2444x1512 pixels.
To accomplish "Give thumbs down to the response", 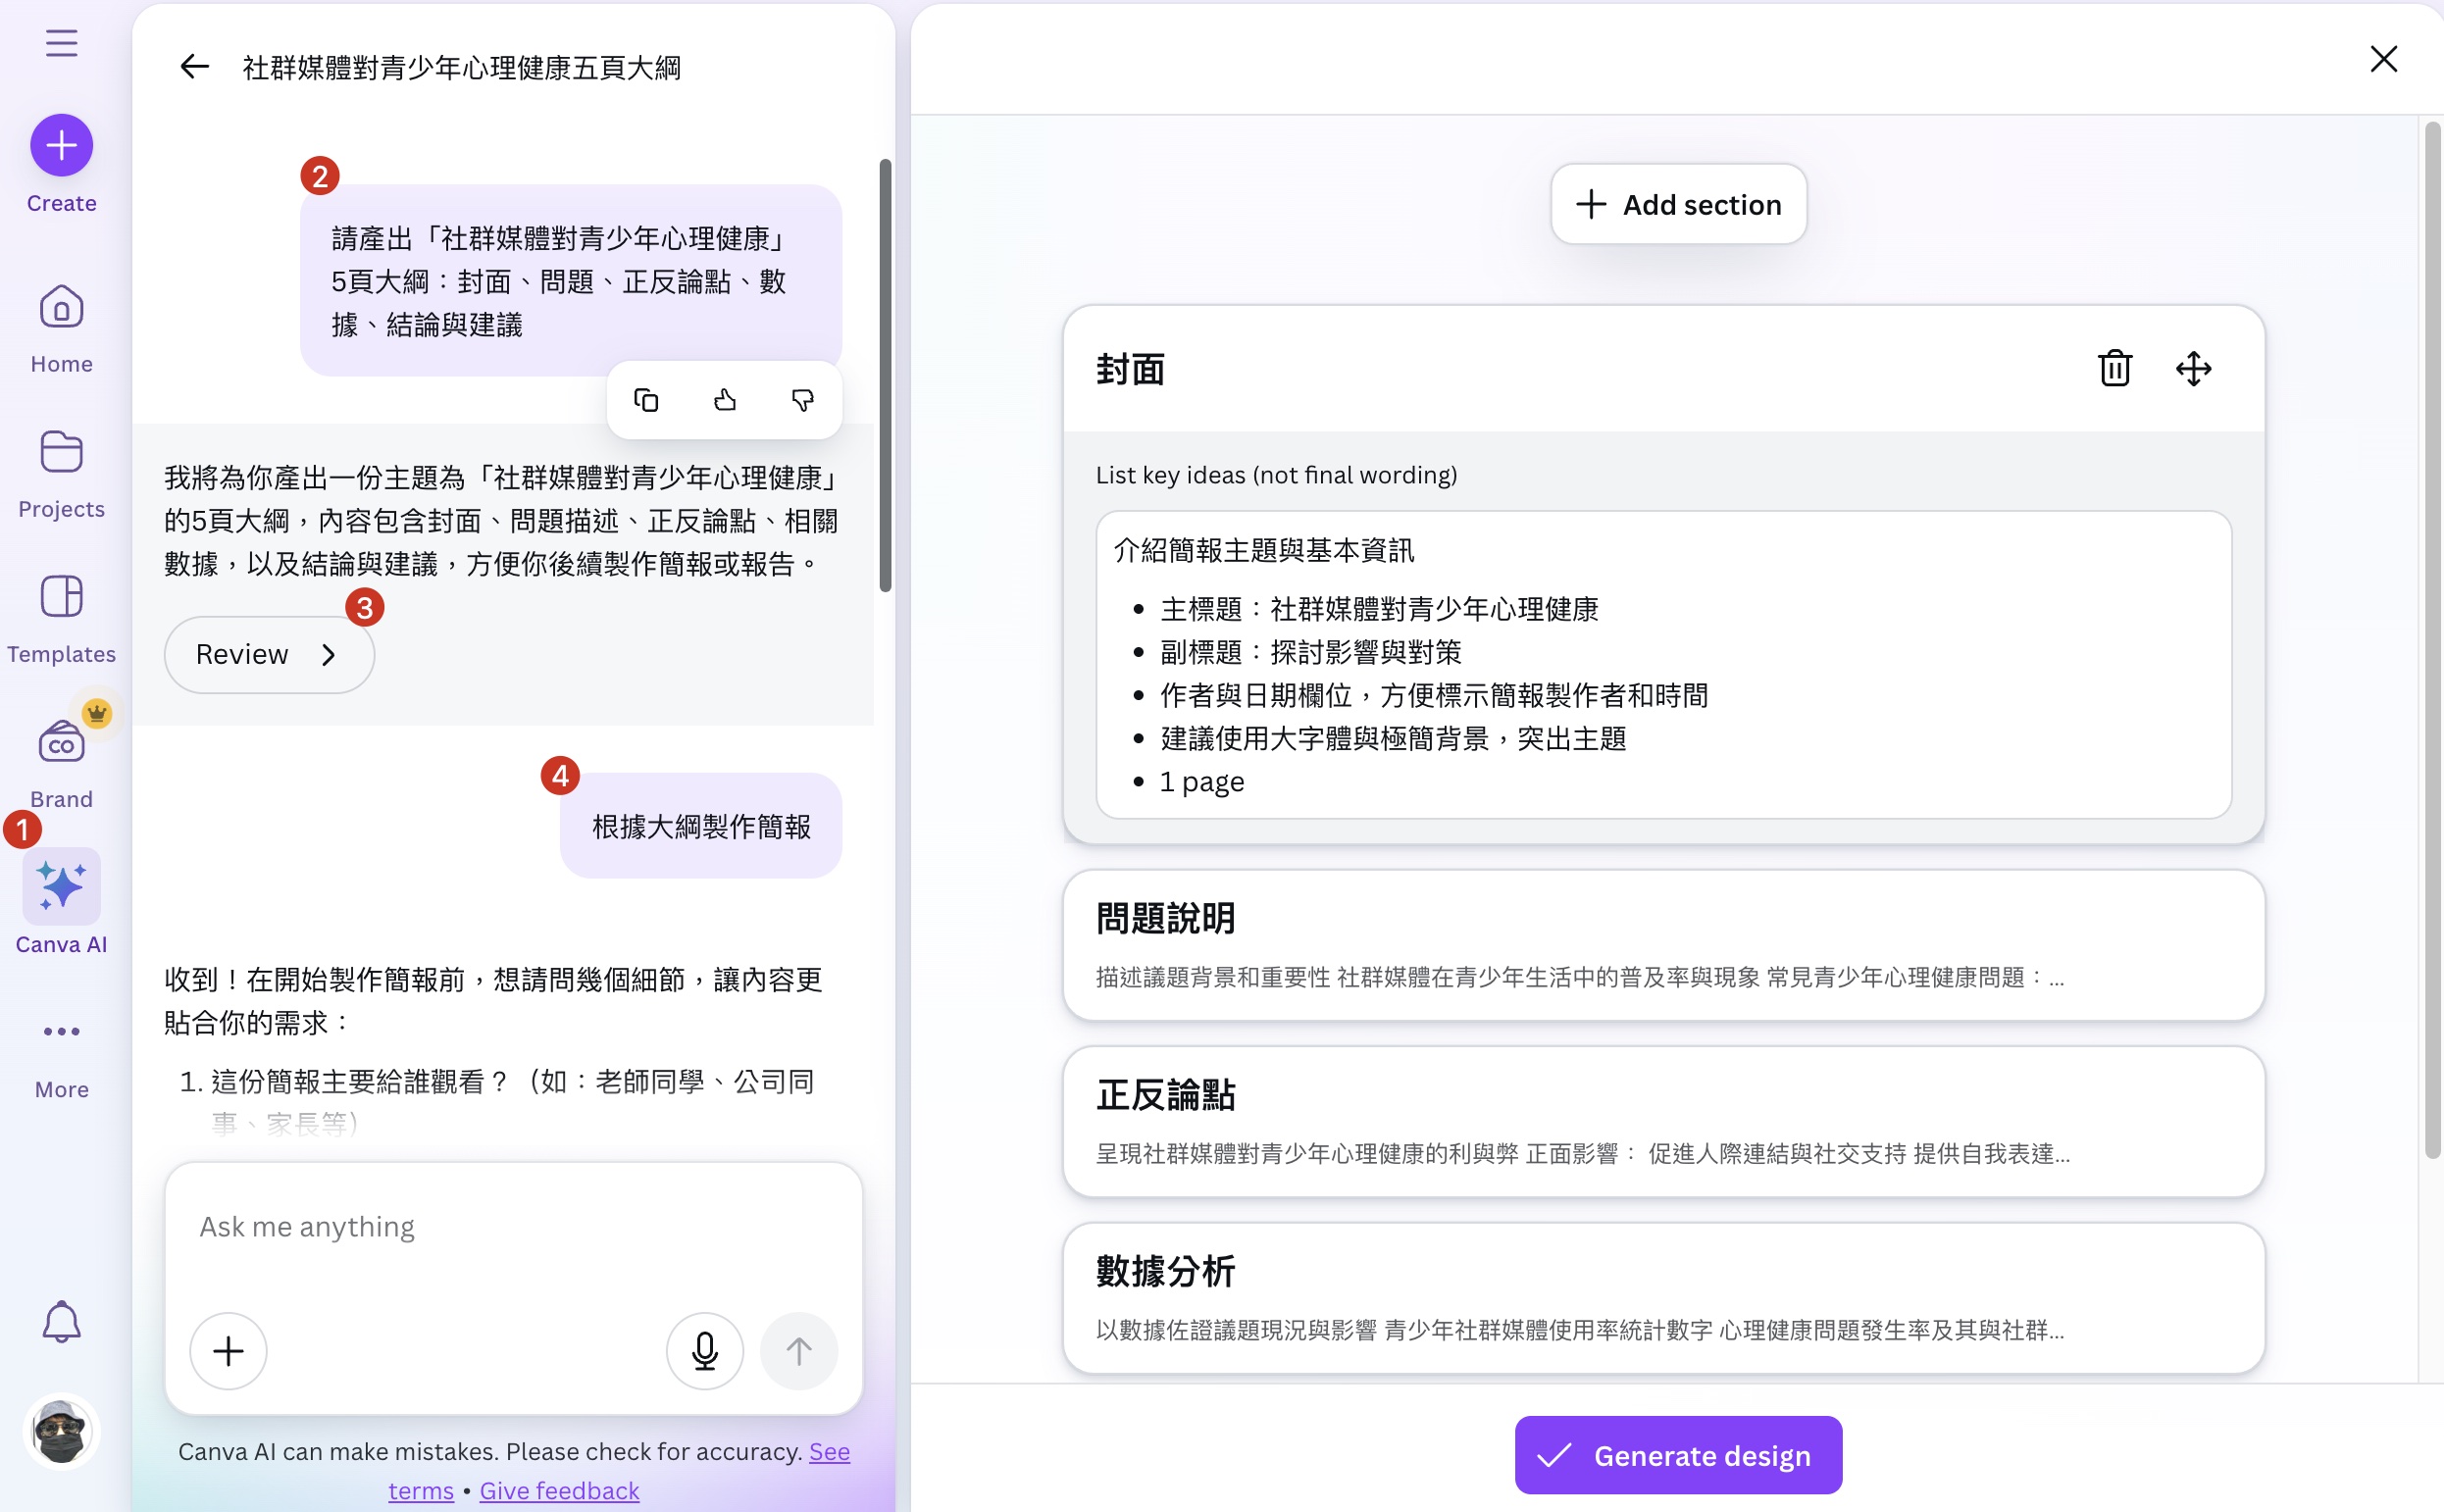I will pos(802,401).
